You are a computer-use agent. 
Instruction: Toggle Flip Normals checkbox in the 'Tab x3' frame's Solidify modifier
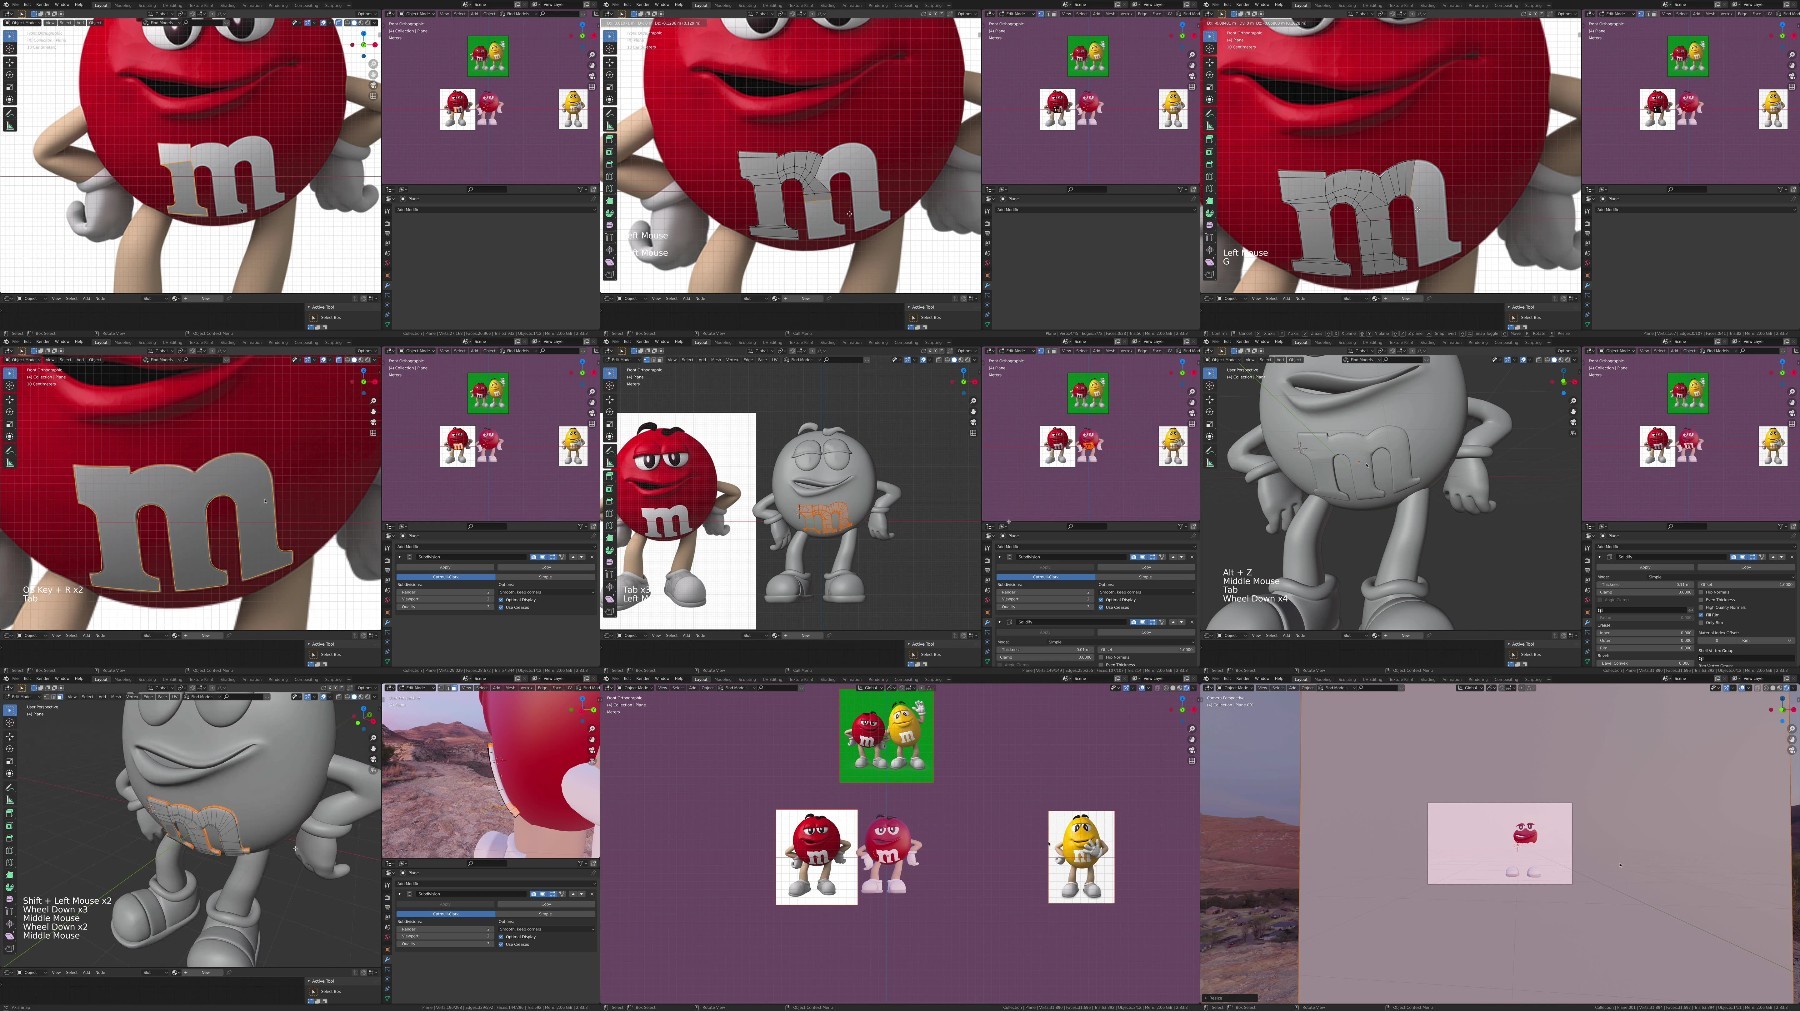click(1101, 657)
